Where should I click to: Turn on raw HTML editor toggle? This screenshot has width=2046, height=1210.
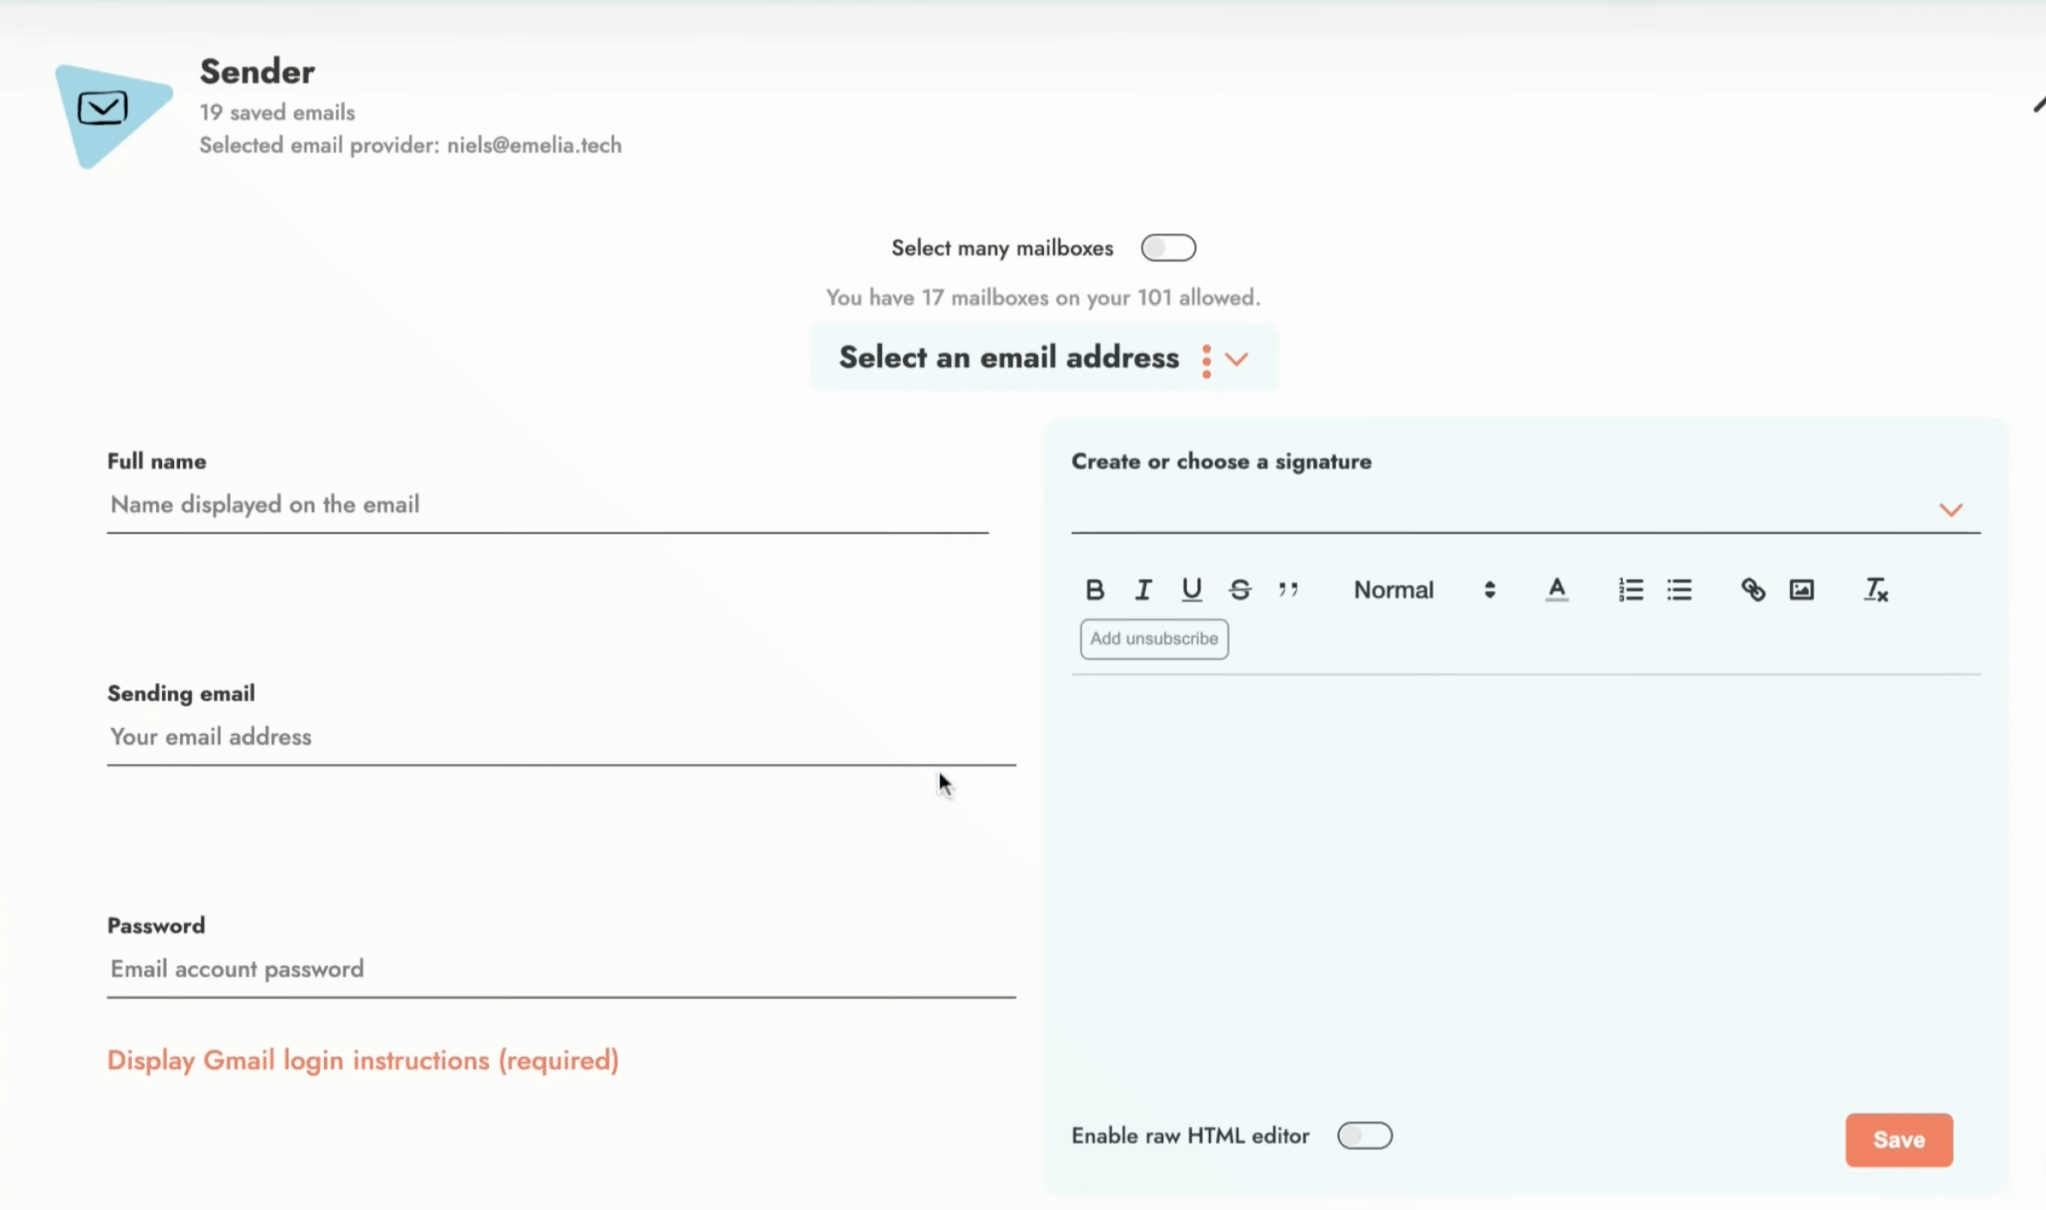coord(1364,1136)
